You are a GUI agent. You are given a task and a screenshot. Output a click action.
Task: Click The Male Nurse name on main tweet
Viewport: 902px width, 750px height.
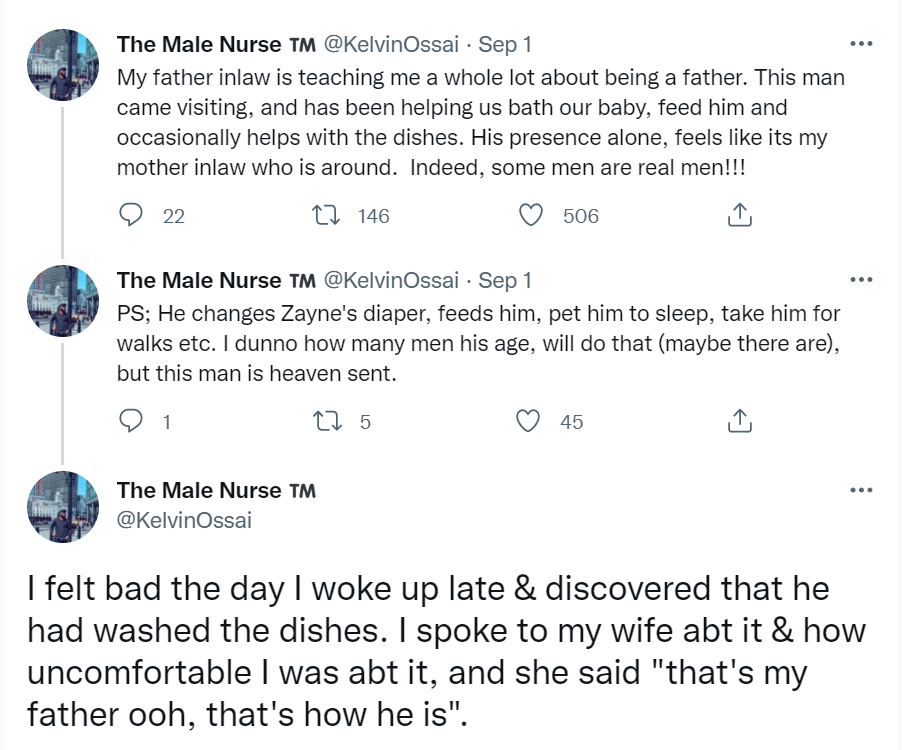pos(199,490)
